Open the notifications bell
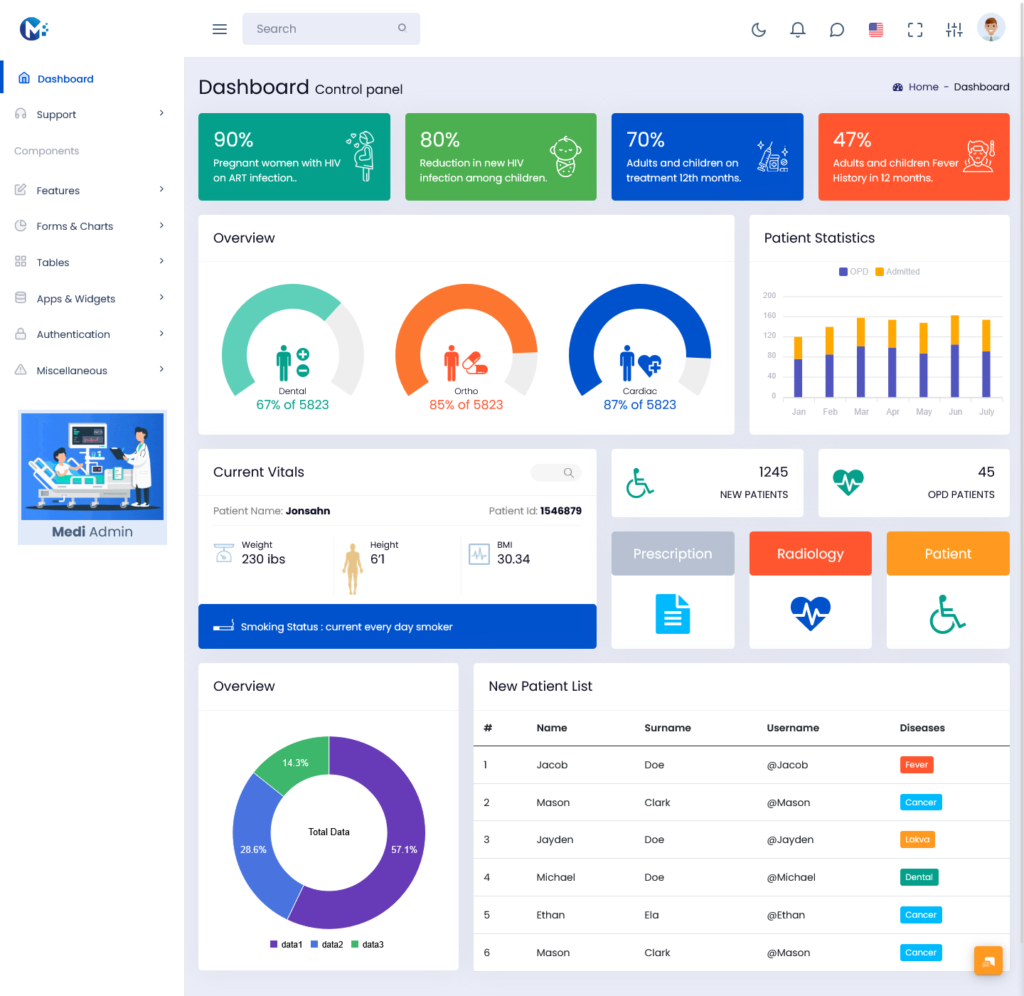This screenshot has height=996, width=1024. (797, 30)
